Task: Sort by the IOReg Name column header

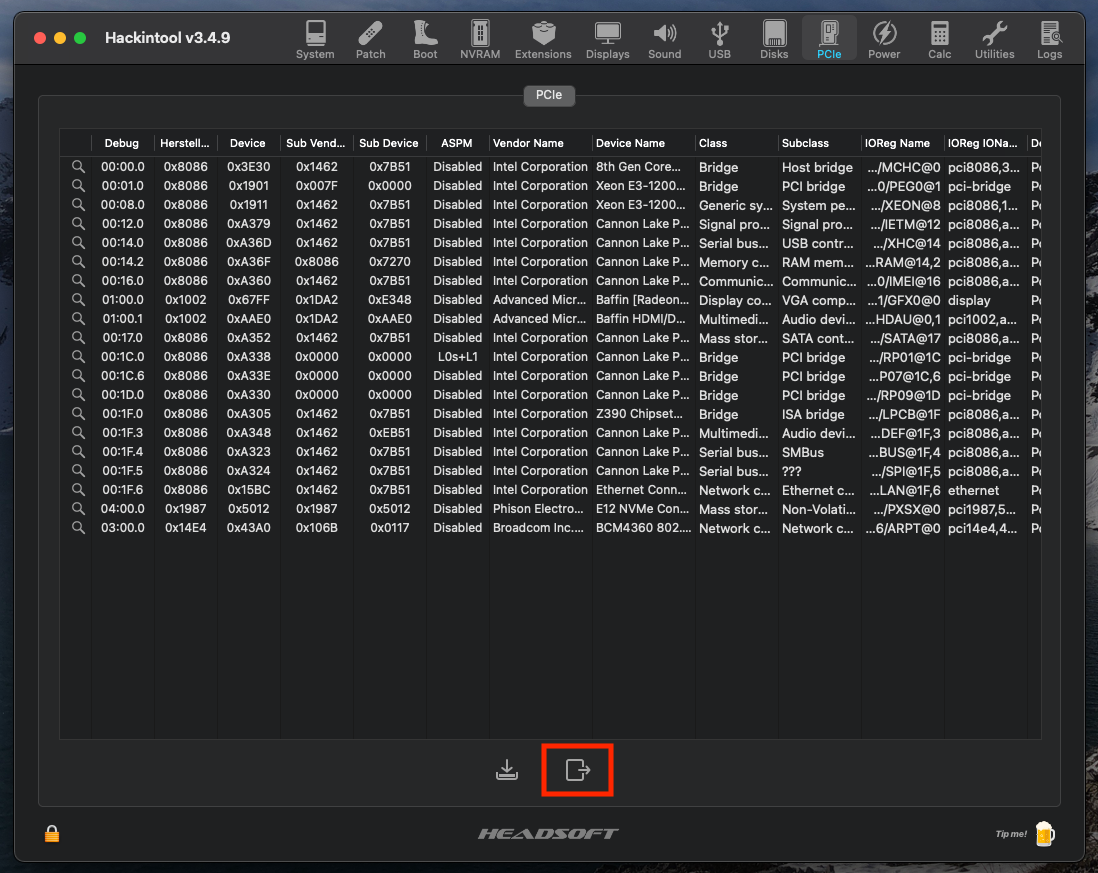Action: (902, 143)
